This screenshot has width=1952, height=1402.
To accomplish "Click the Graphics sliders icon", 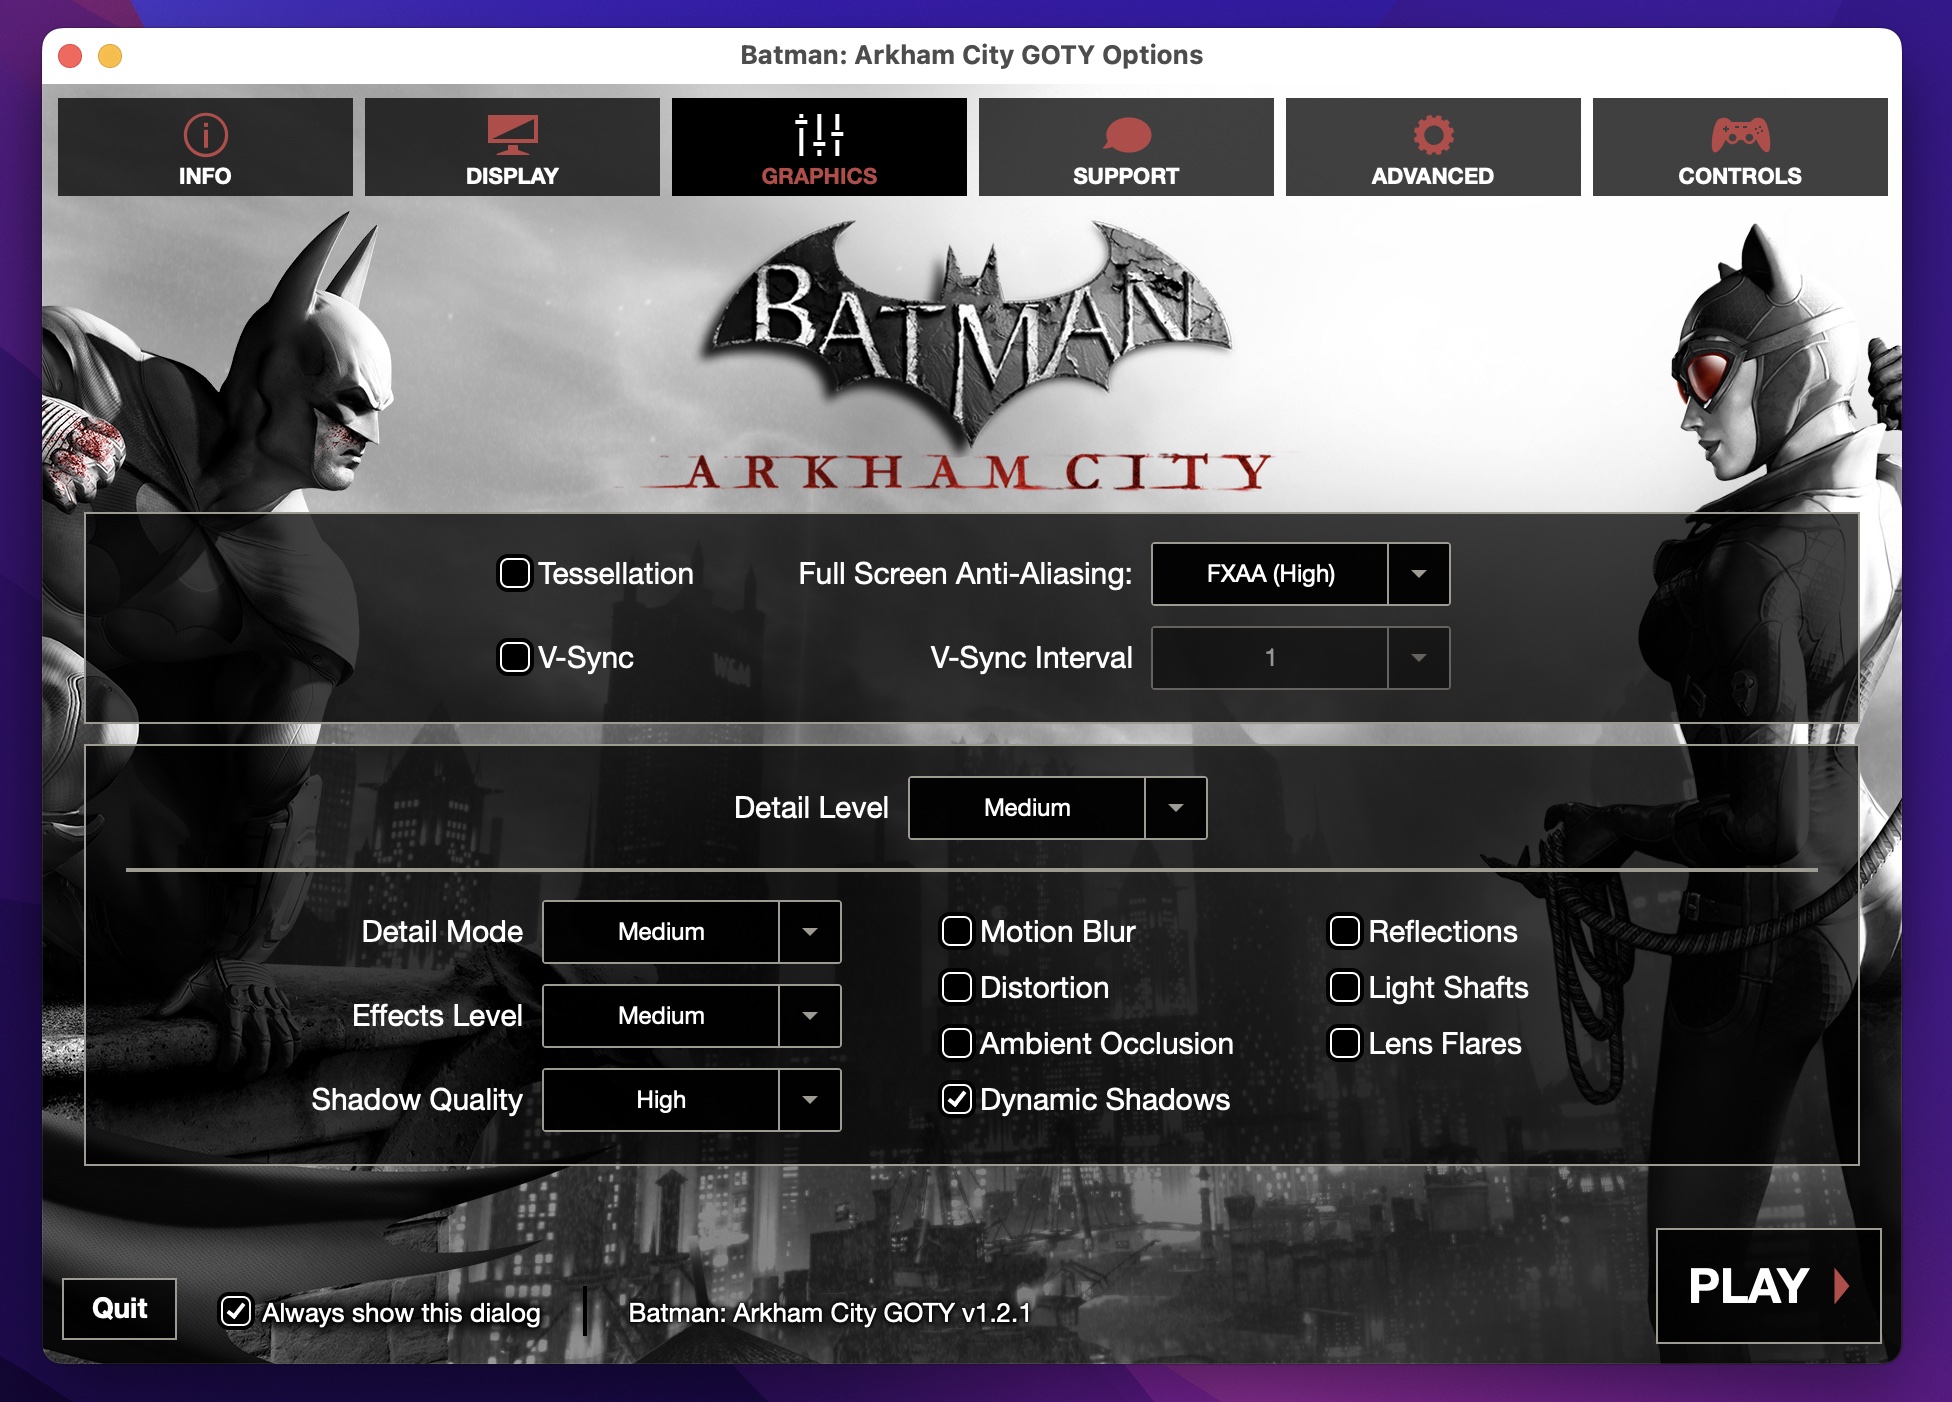I will click(818, 133).
